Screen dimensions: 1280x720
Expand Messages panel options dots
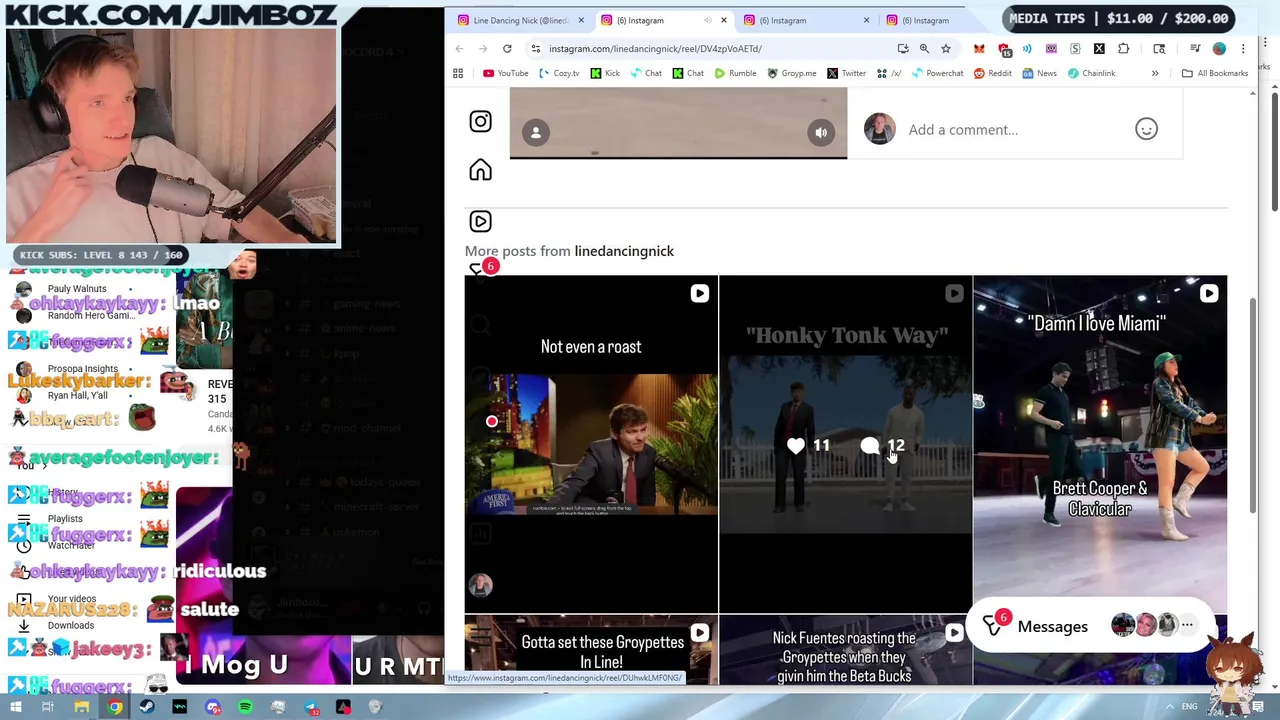tap(1187, 625)
